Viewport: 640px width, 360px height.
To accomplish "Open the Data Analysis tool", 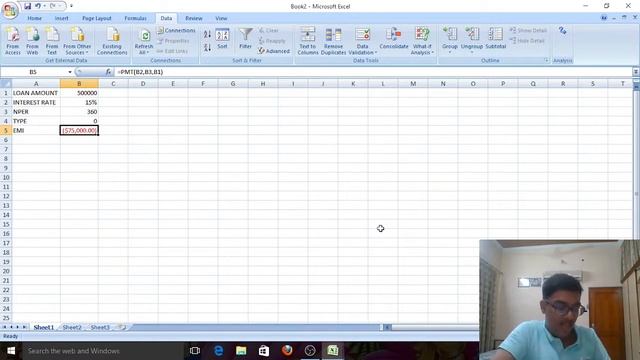I will 562,31.
